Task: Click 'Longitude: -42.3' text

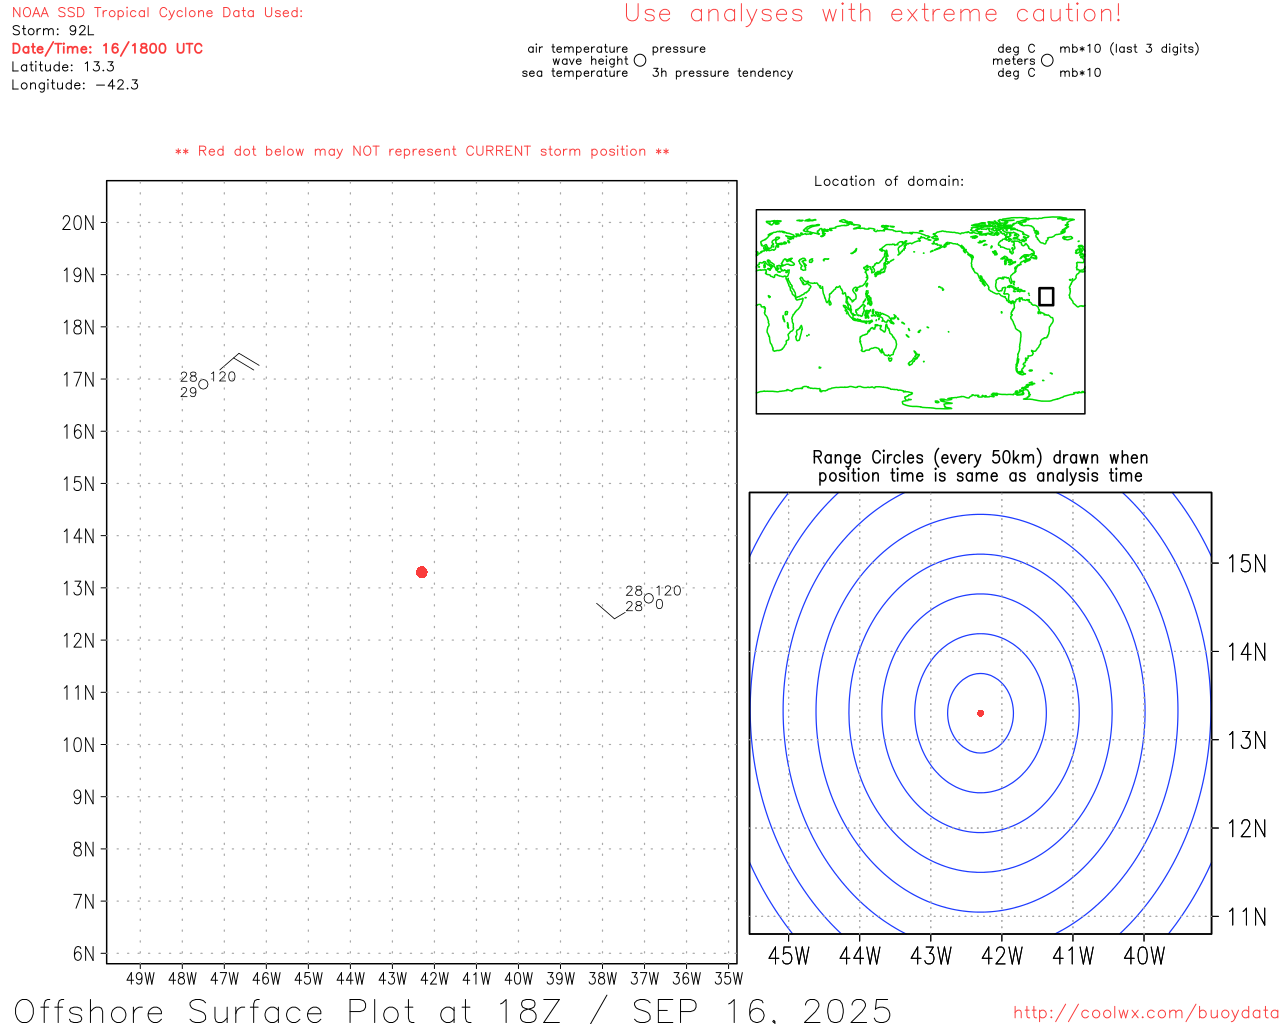Action: point(75,85)
